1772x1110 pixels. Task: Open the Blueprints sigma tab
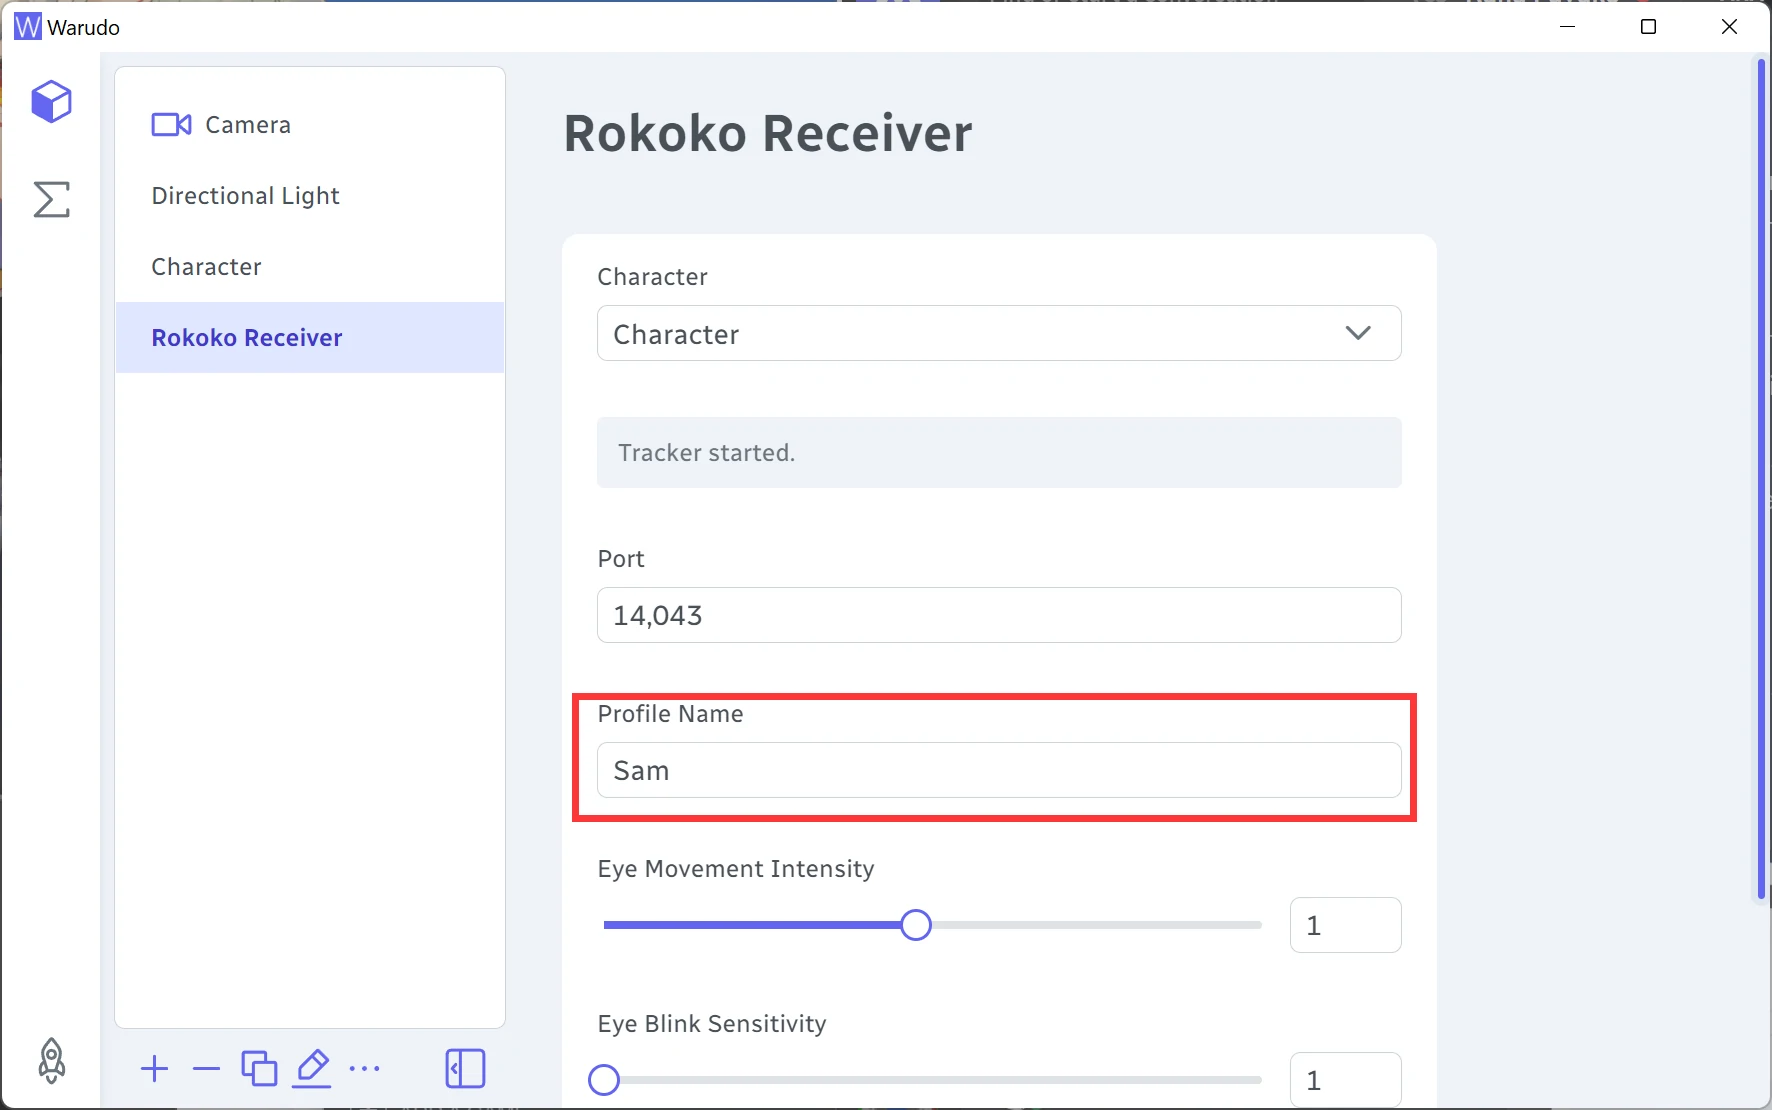(51, 199)
